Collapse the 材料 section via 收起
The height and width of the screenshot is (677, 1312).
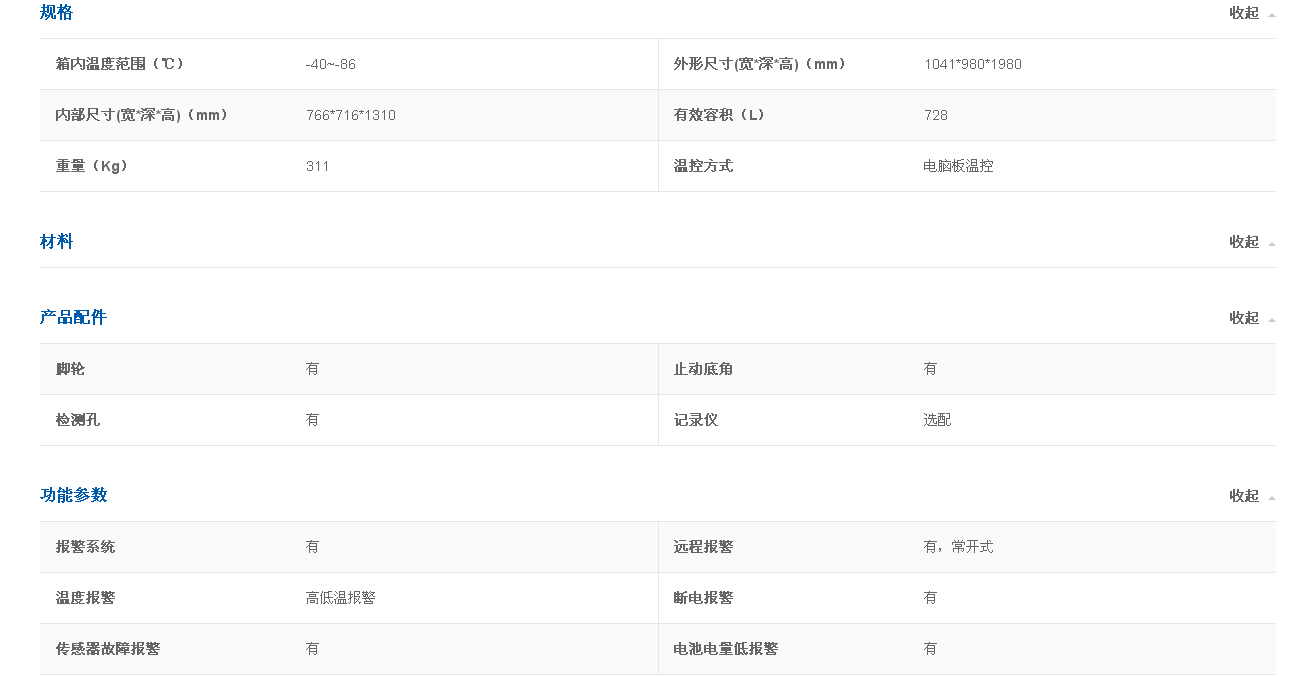tap(1244, 242)
